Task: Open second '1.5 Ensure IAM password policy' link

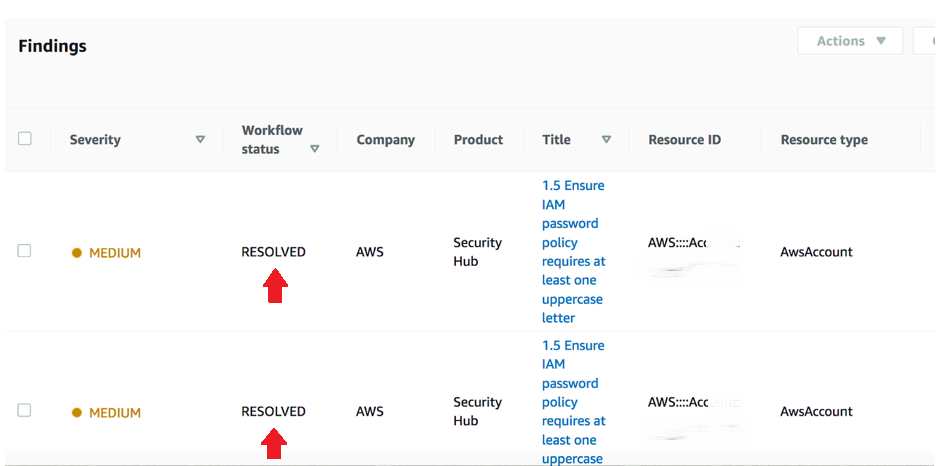Action: point(574,402)
